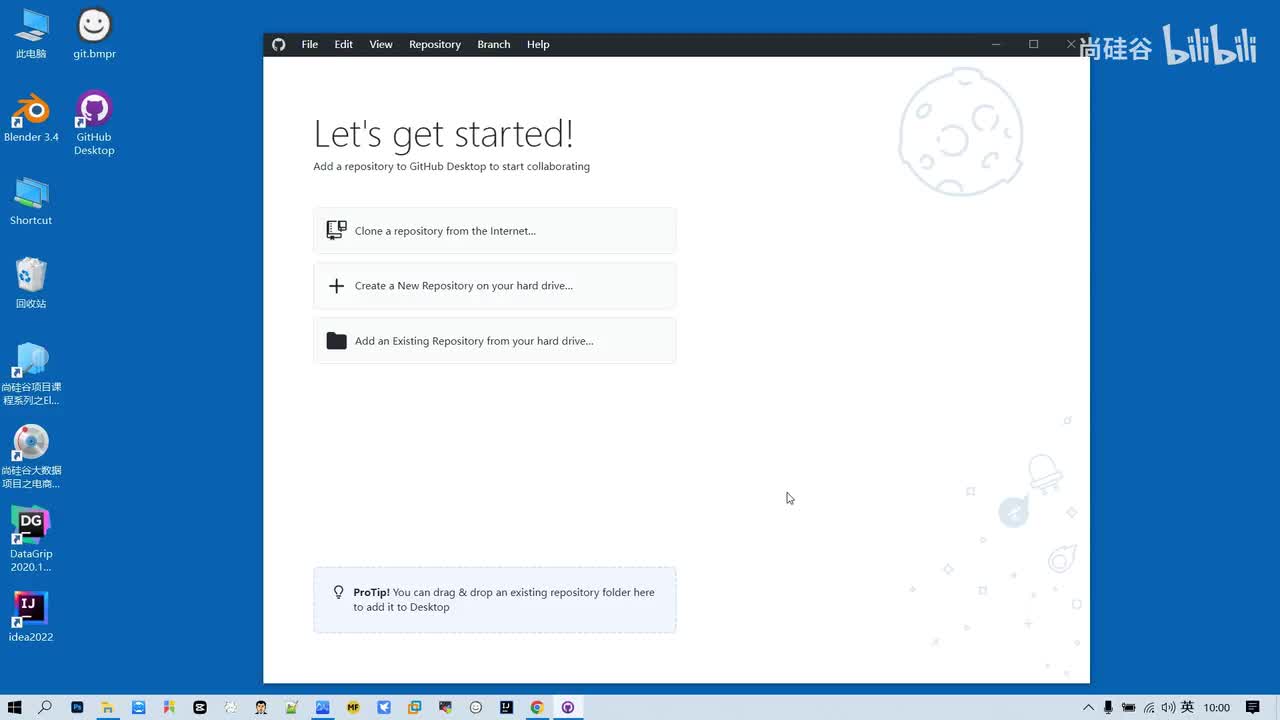Choose Create a New Repository on your hard drive
The height and width of the screenshot is (720, 1280).
point(495,286)
